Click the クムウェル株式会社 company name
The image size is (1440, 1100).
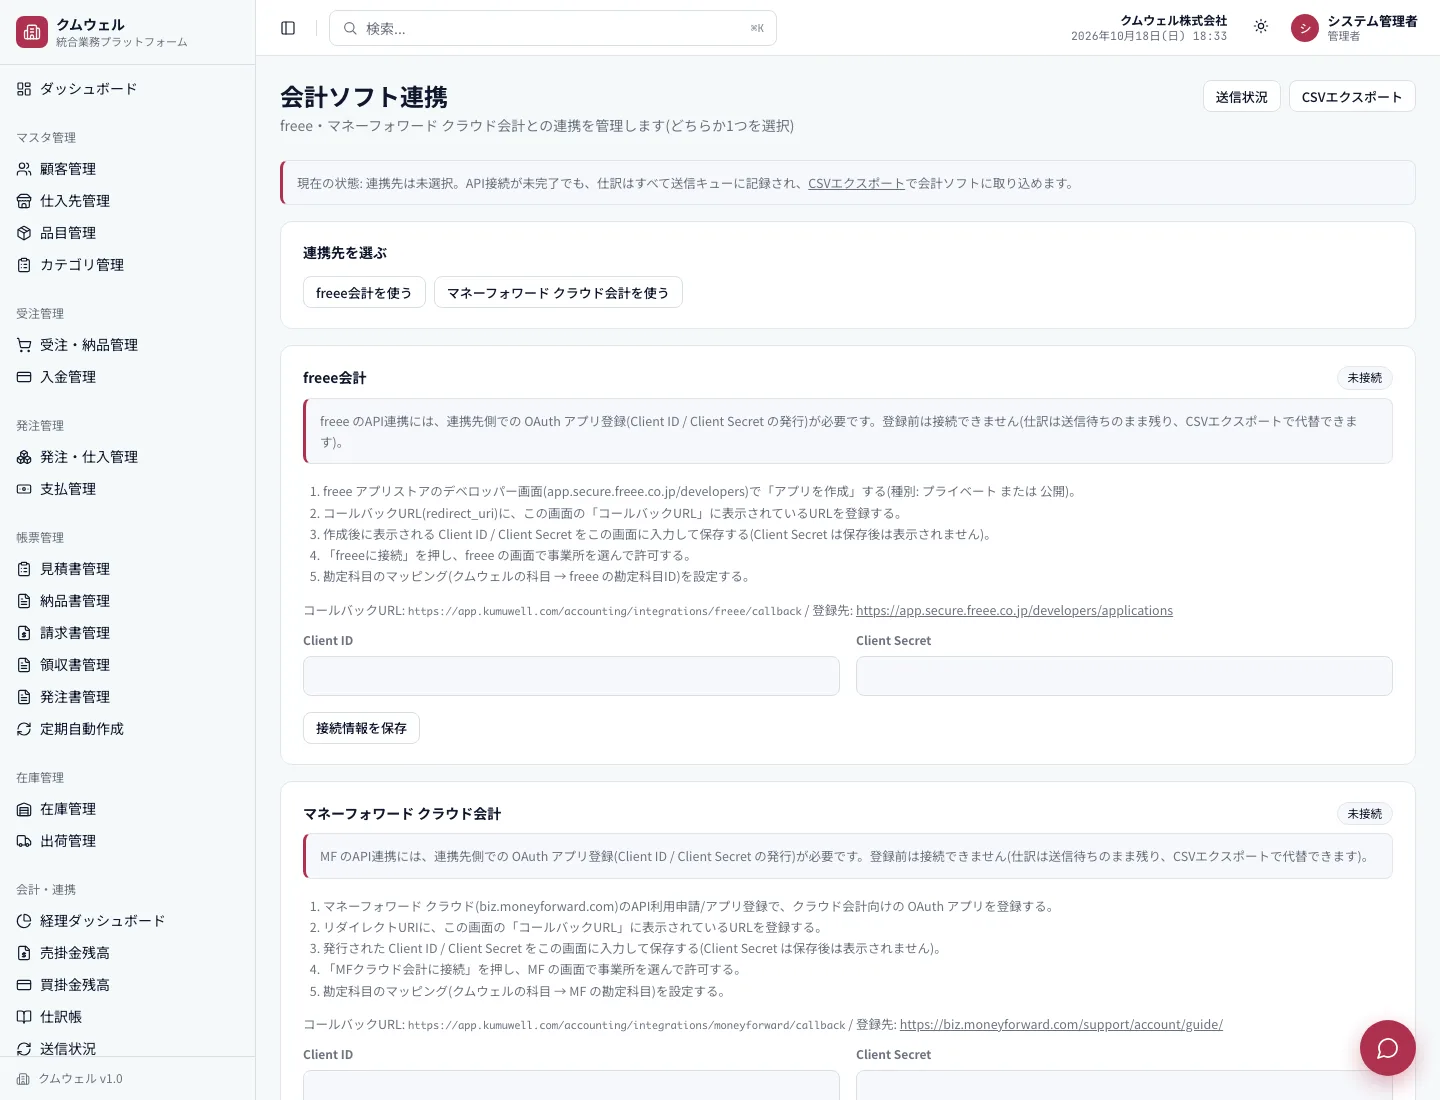point(1173,20)
